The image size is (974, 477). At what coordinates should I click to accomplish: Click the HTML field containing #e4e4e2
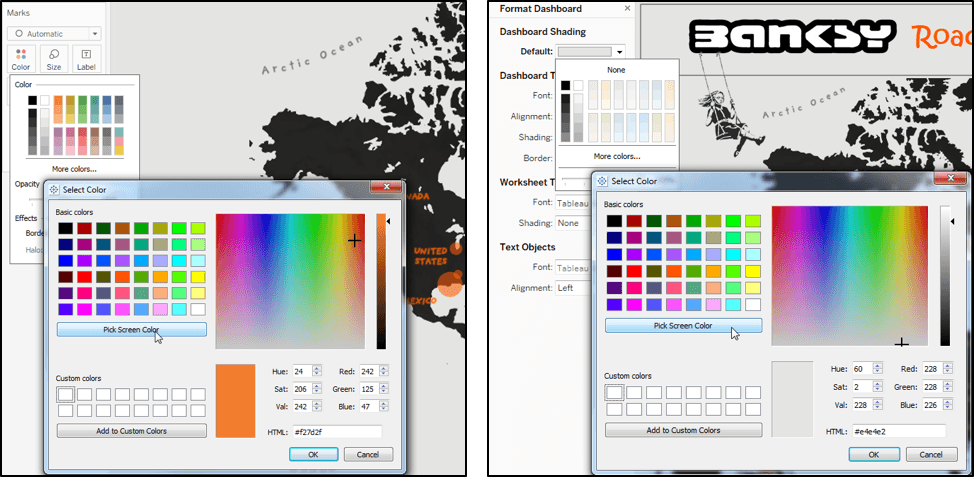[898, 431]
